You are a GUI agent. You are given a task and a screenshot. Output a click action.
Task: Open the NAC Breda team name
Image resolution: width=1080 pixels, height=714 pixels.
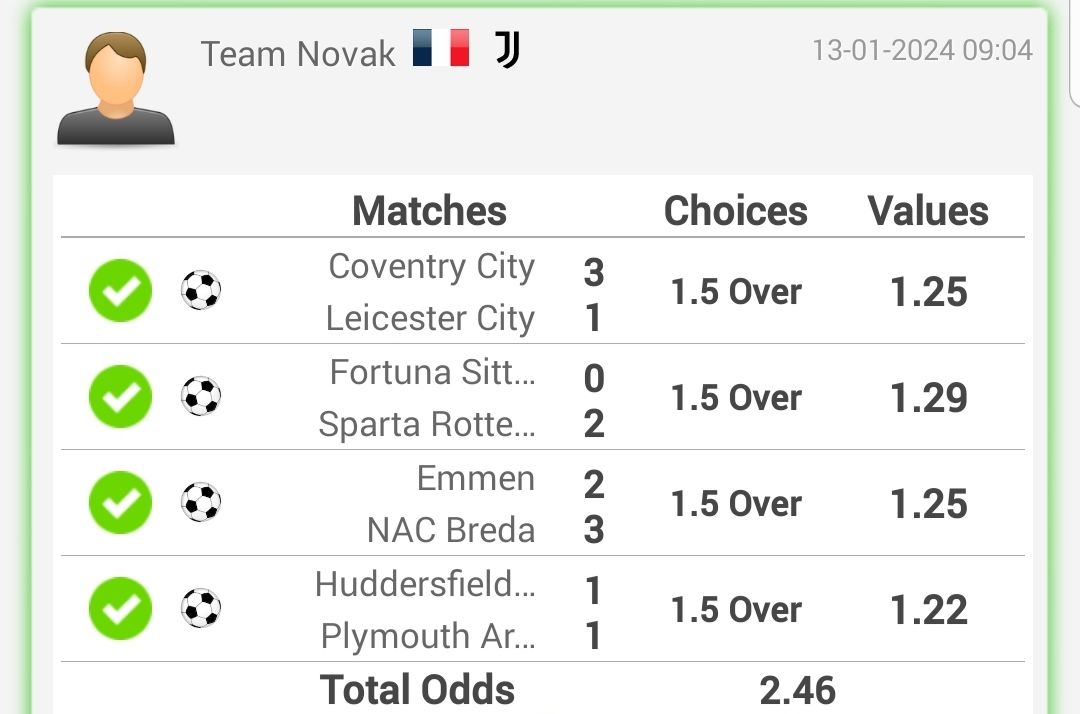tap(451, 530)
